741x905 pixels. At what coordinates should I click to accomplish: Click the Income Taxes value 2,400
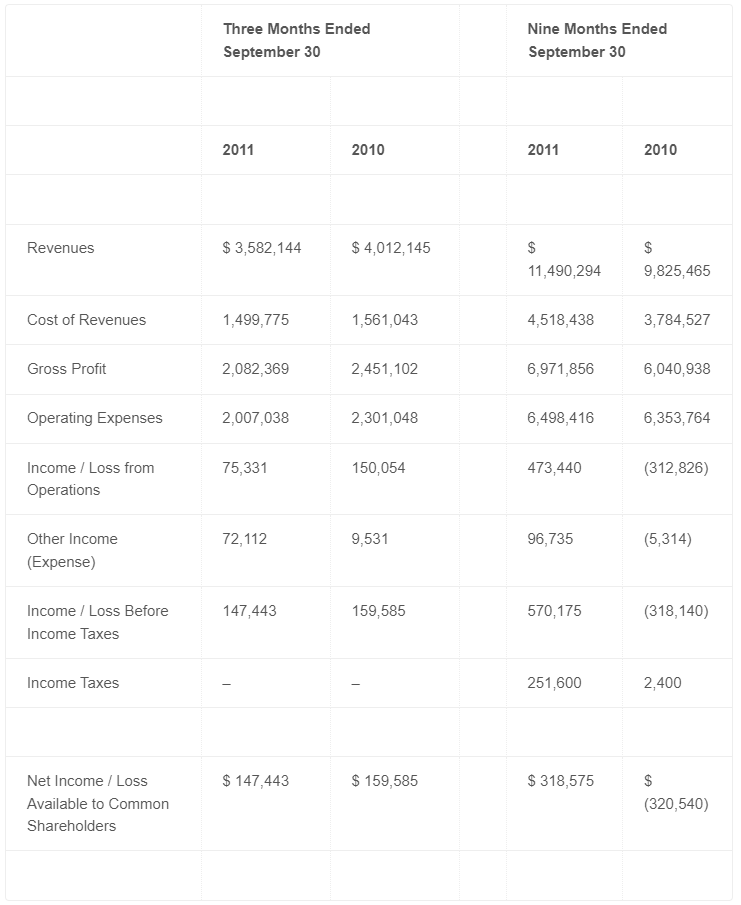pos(663,683)
